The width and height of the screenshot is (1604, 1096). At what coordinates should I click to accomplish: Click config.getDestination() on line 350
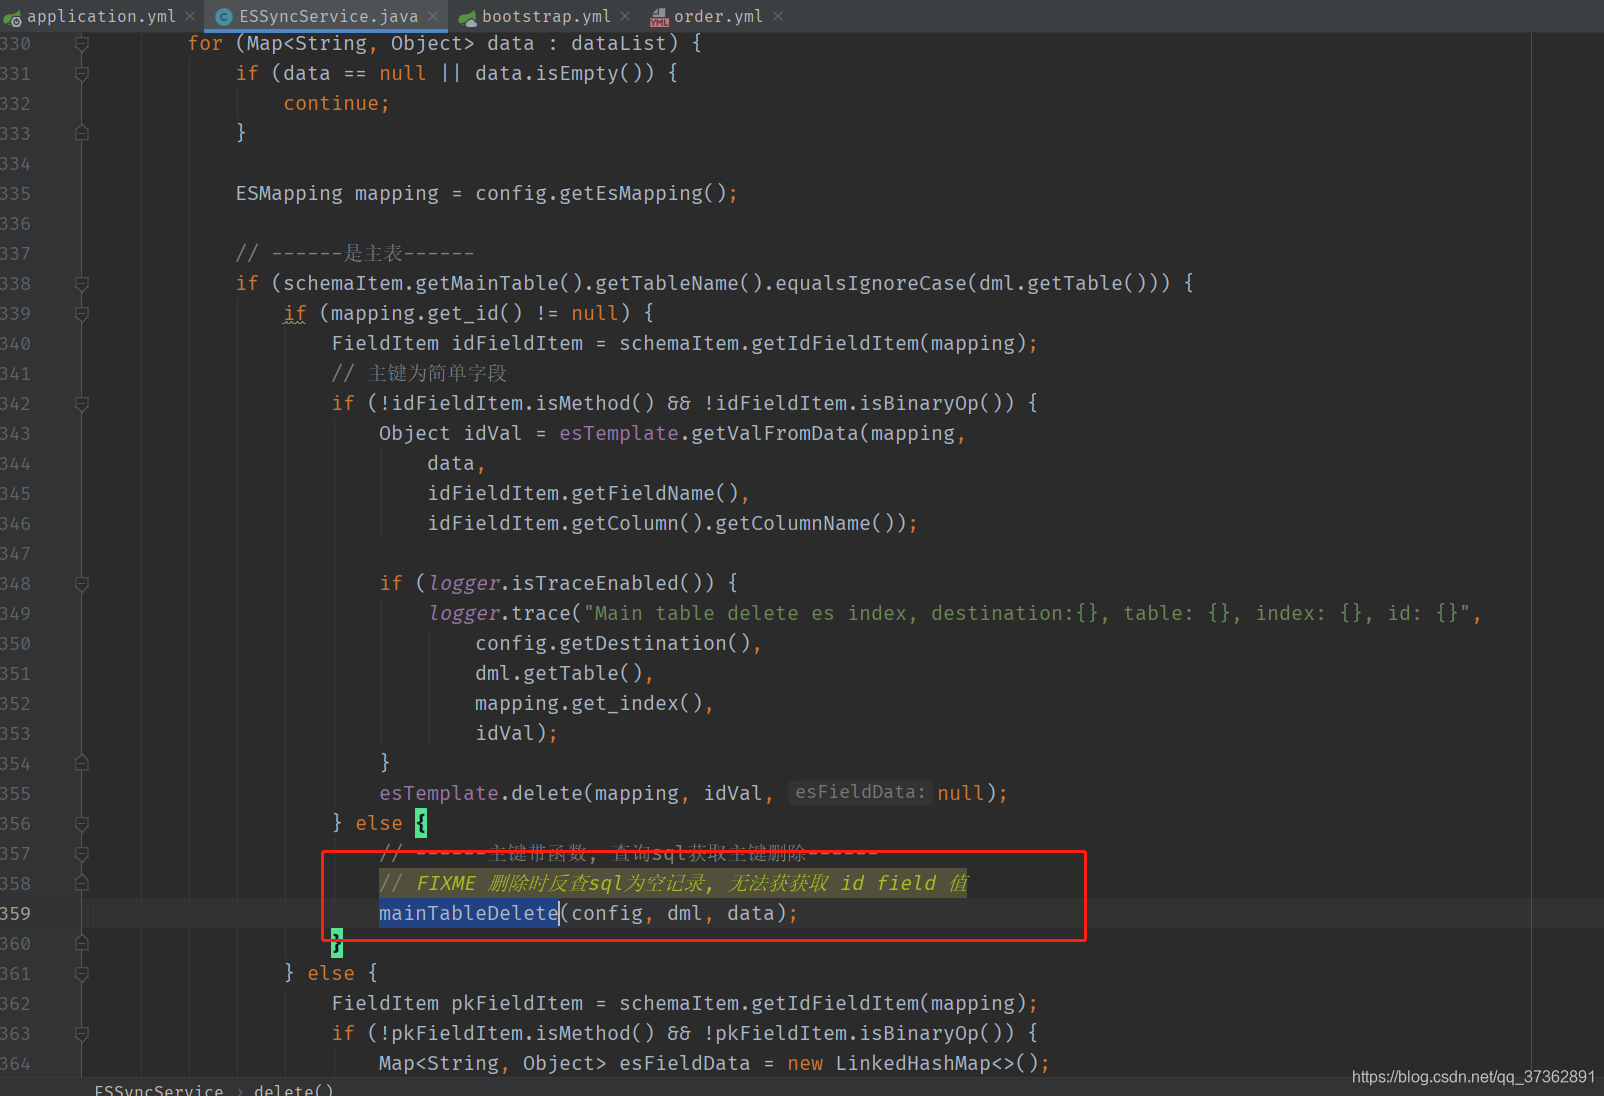coord(618,643)
